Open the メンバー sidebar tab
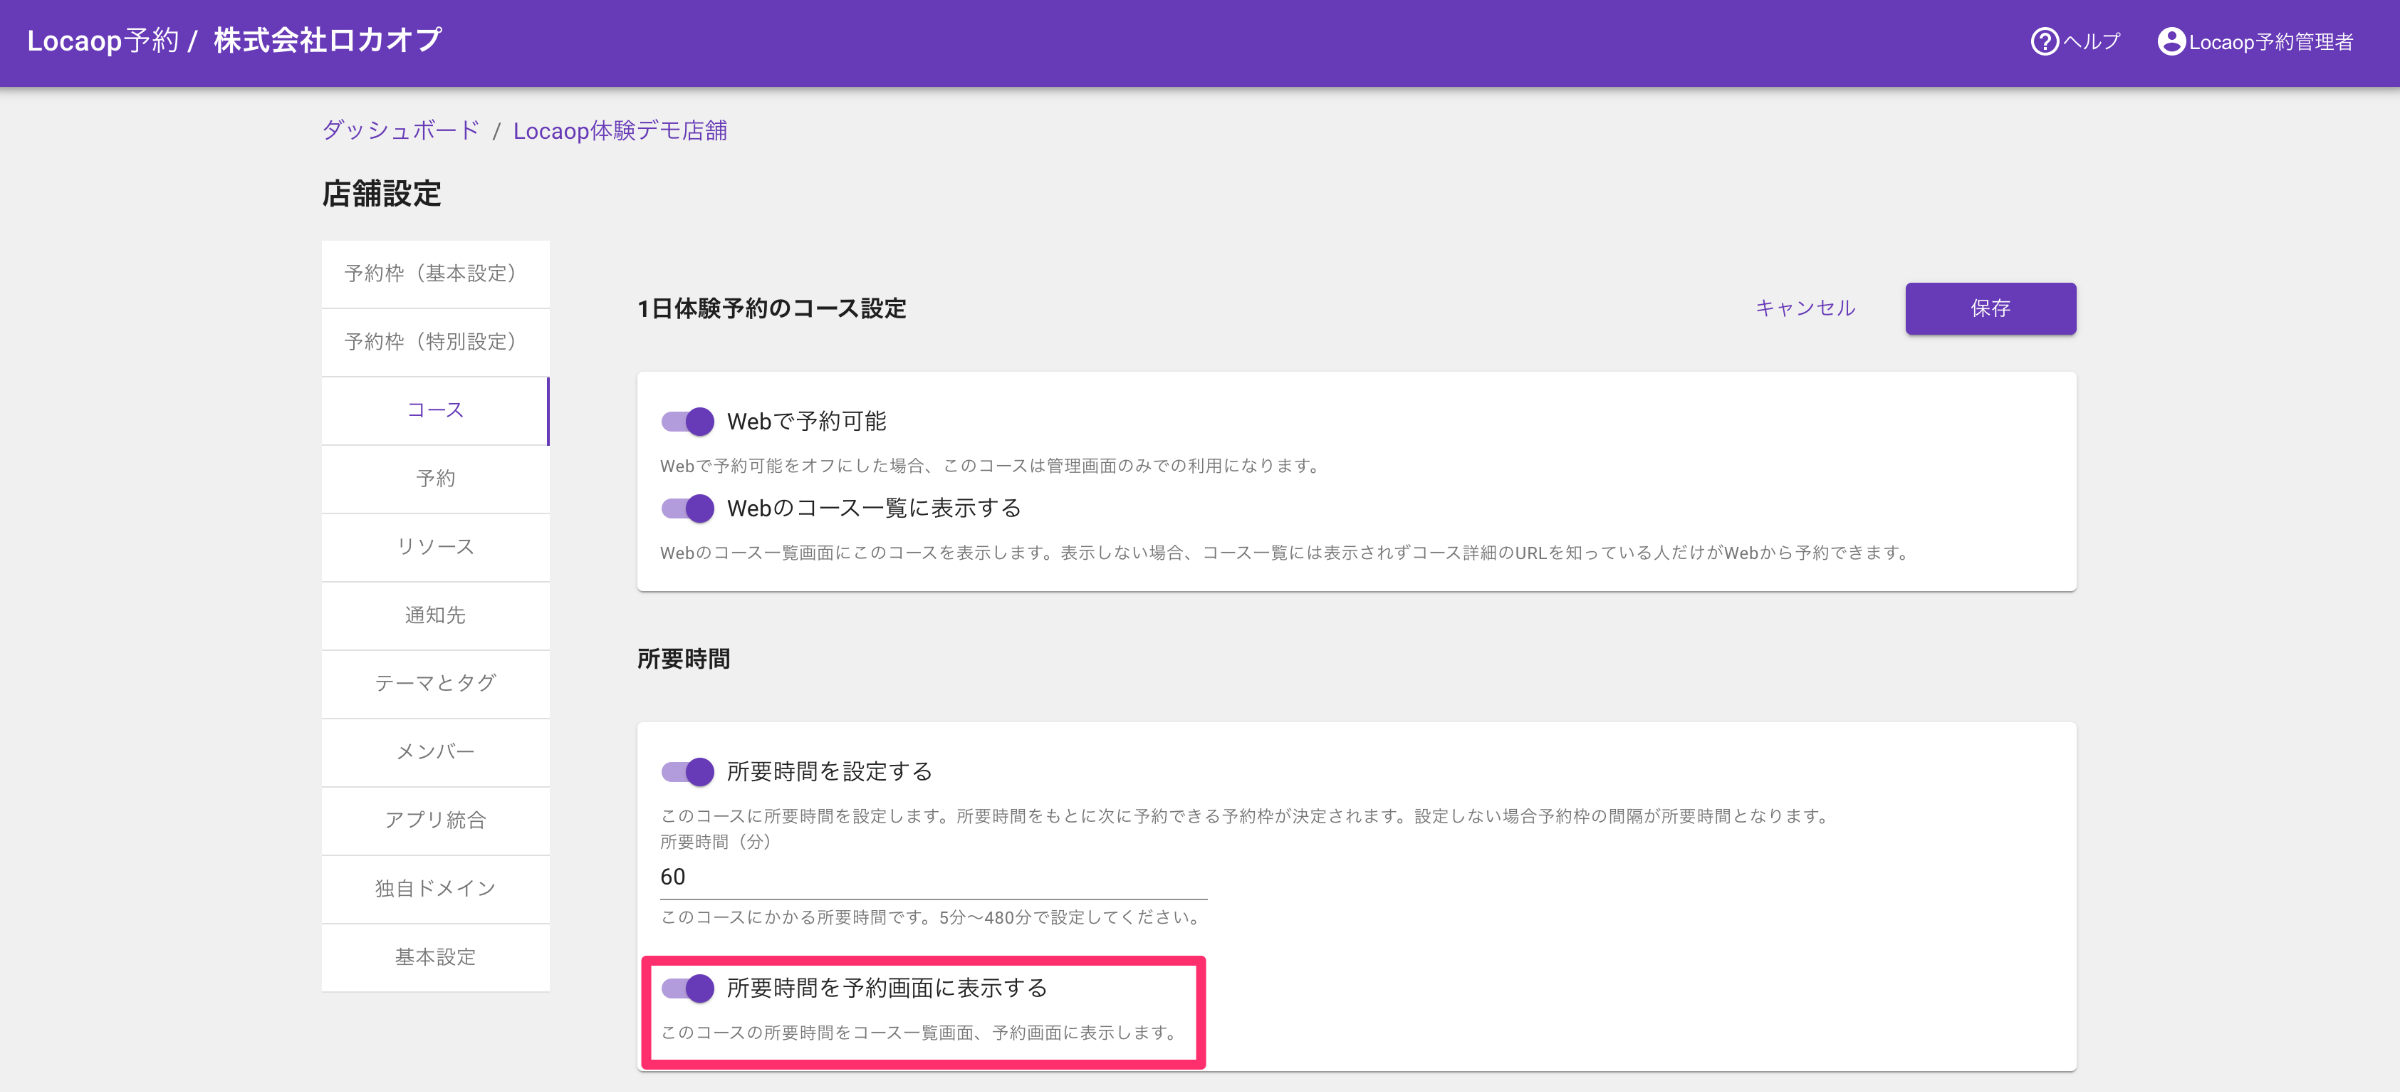The width and height of the screenshot is (2400, 1092). (x=435, y=751)
